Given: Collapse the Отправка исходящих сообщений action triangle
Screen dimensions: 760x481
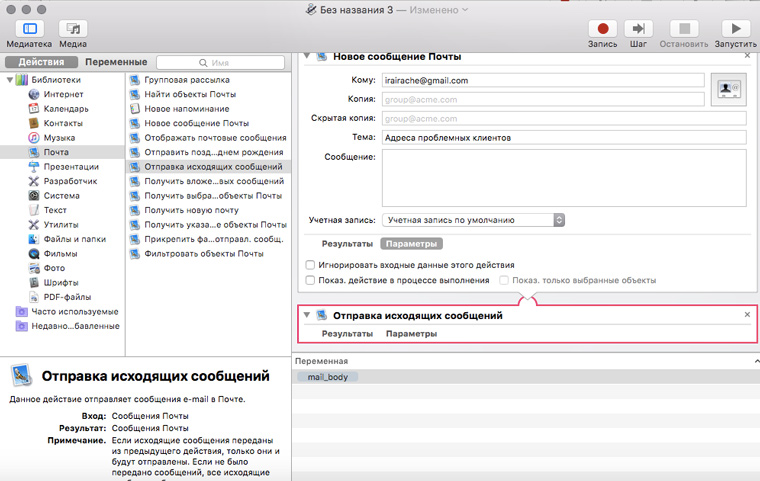Looking at the screenshot, I should pyautogui.click(x=307, y=315).
